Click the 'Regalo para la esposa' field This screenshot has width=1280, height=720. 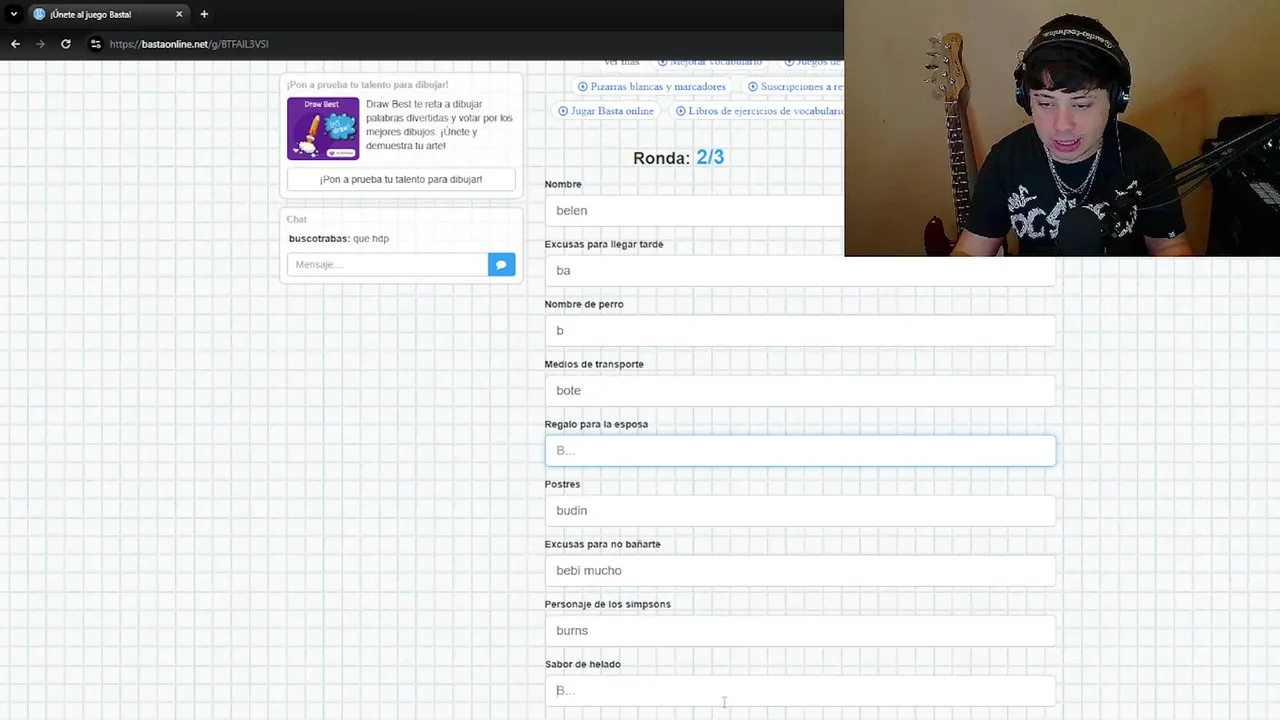pos(800,450)
